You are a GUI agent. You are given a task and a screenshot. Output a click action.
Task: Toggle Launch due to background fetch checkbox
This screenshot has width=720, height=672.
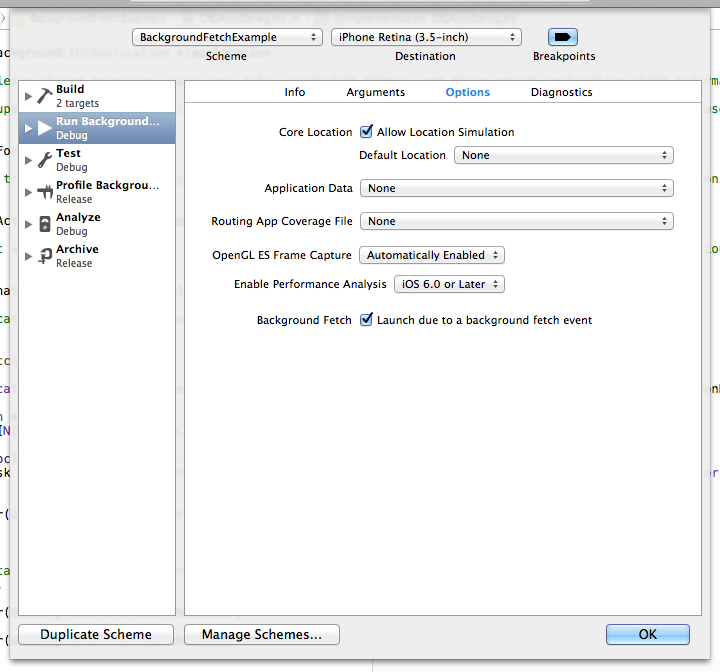(x=367, y=320)
